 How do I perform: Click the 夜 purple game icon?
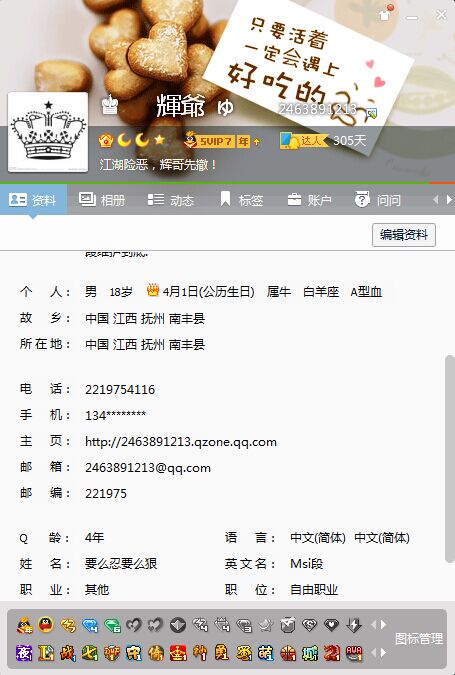24,653
